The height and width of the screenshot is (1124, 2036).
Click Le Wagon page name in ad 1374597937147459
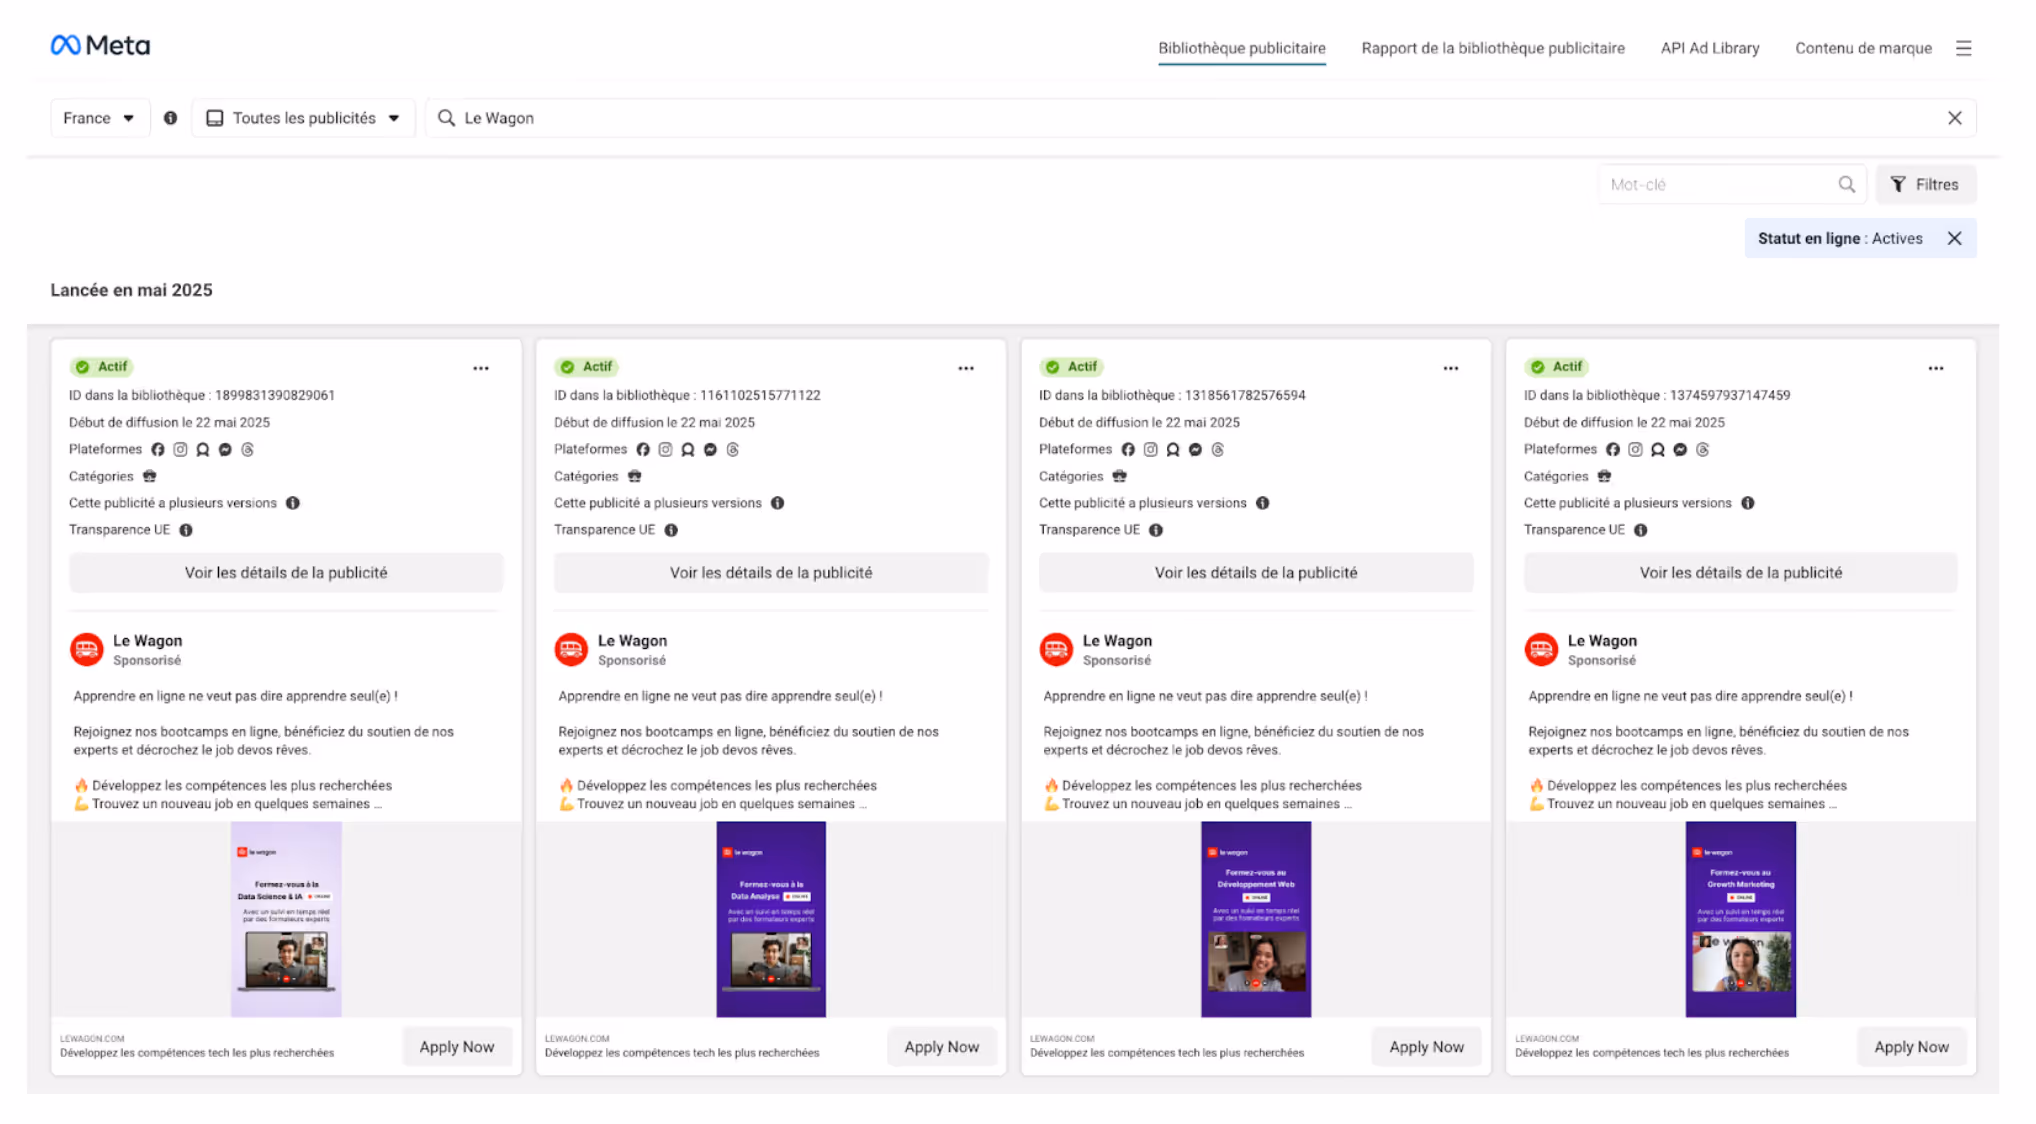(x=1602, y=641)
